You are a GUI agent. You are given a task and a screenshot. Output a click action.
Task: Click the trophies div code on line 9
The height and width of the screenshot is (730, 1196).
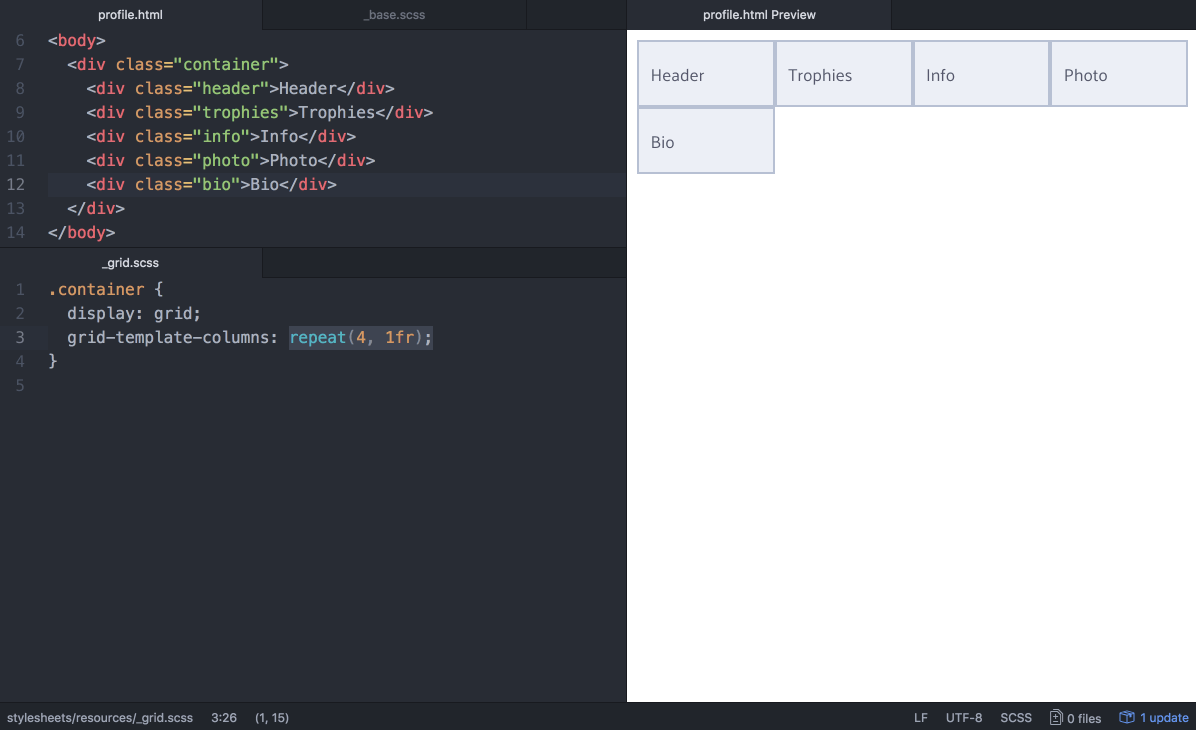pos(260,112)
